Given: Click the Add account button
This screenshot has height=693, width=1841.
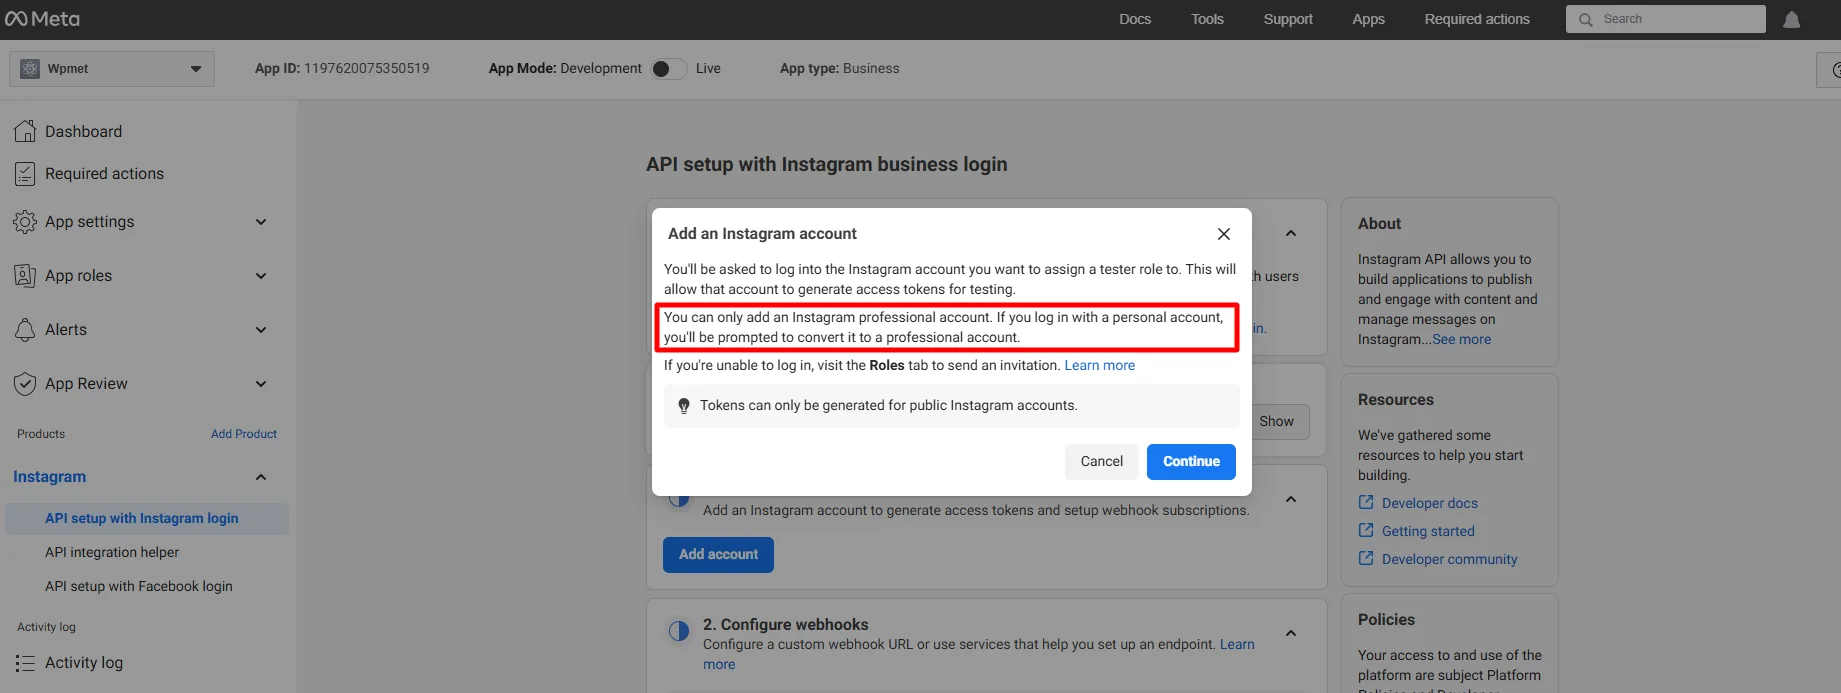Looking at the screenshot, I should 718,555.
